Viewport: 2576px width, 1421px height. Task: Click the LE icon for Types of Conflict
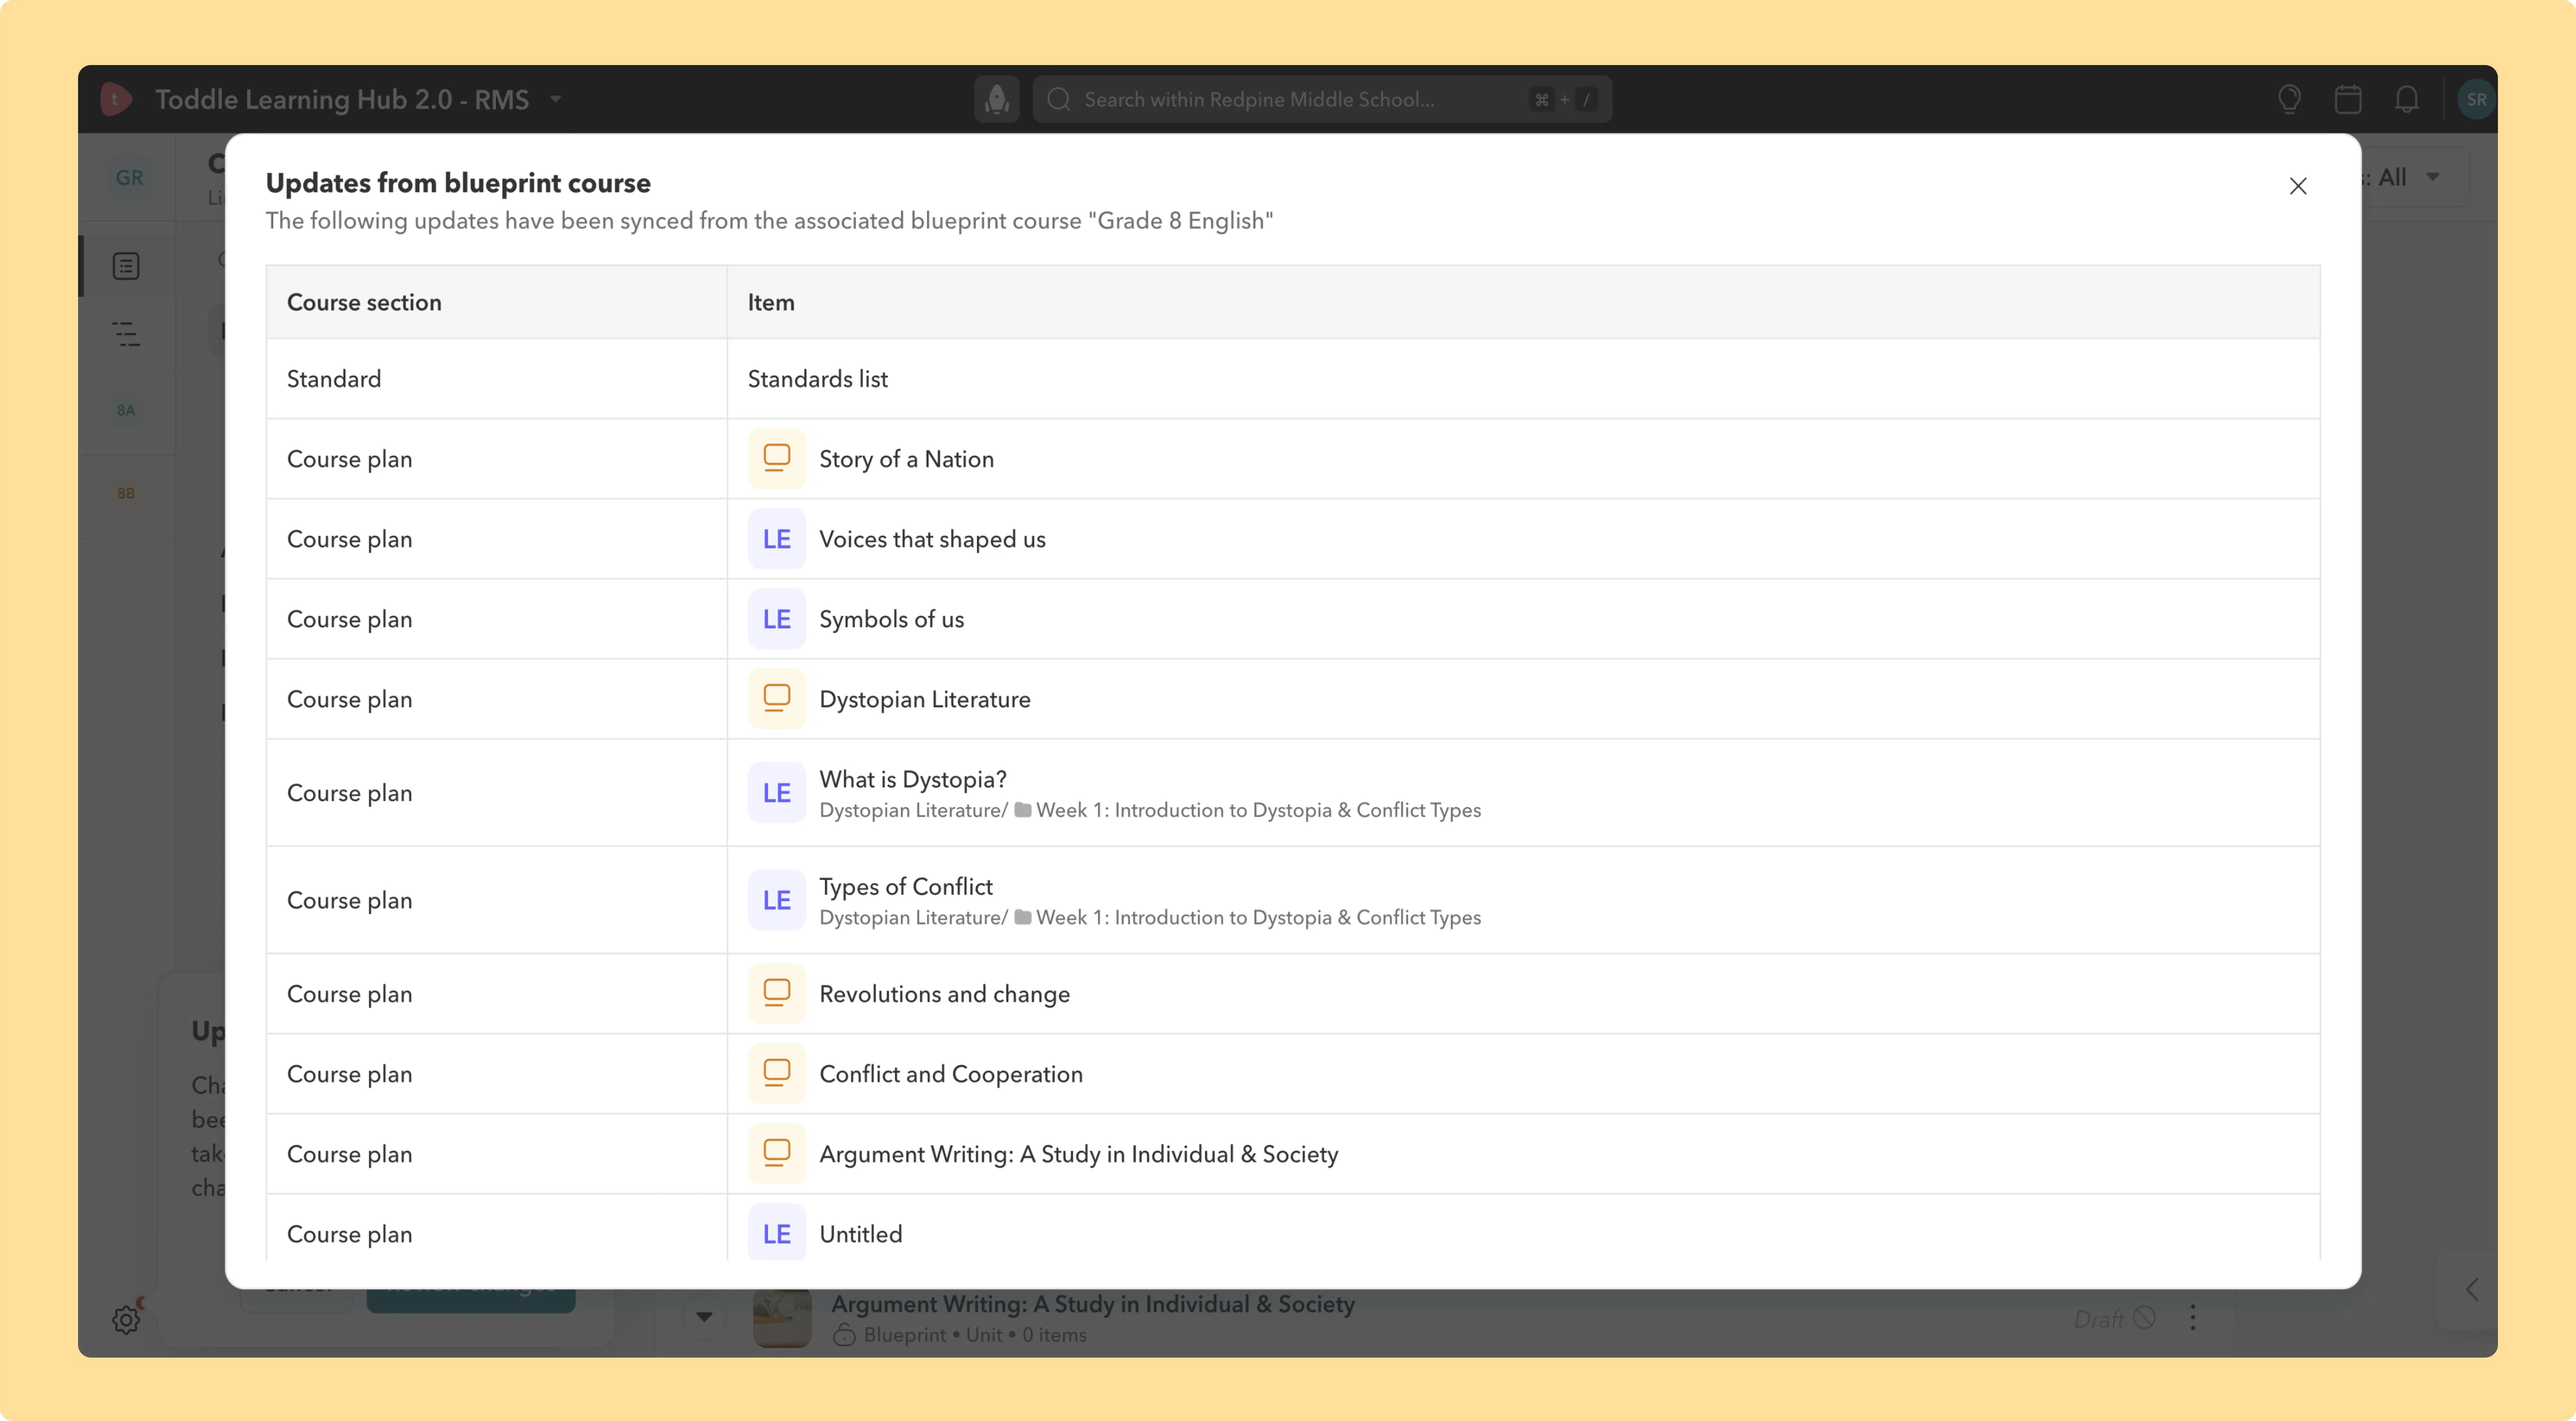pyautogui.click(x=777, y=900)
